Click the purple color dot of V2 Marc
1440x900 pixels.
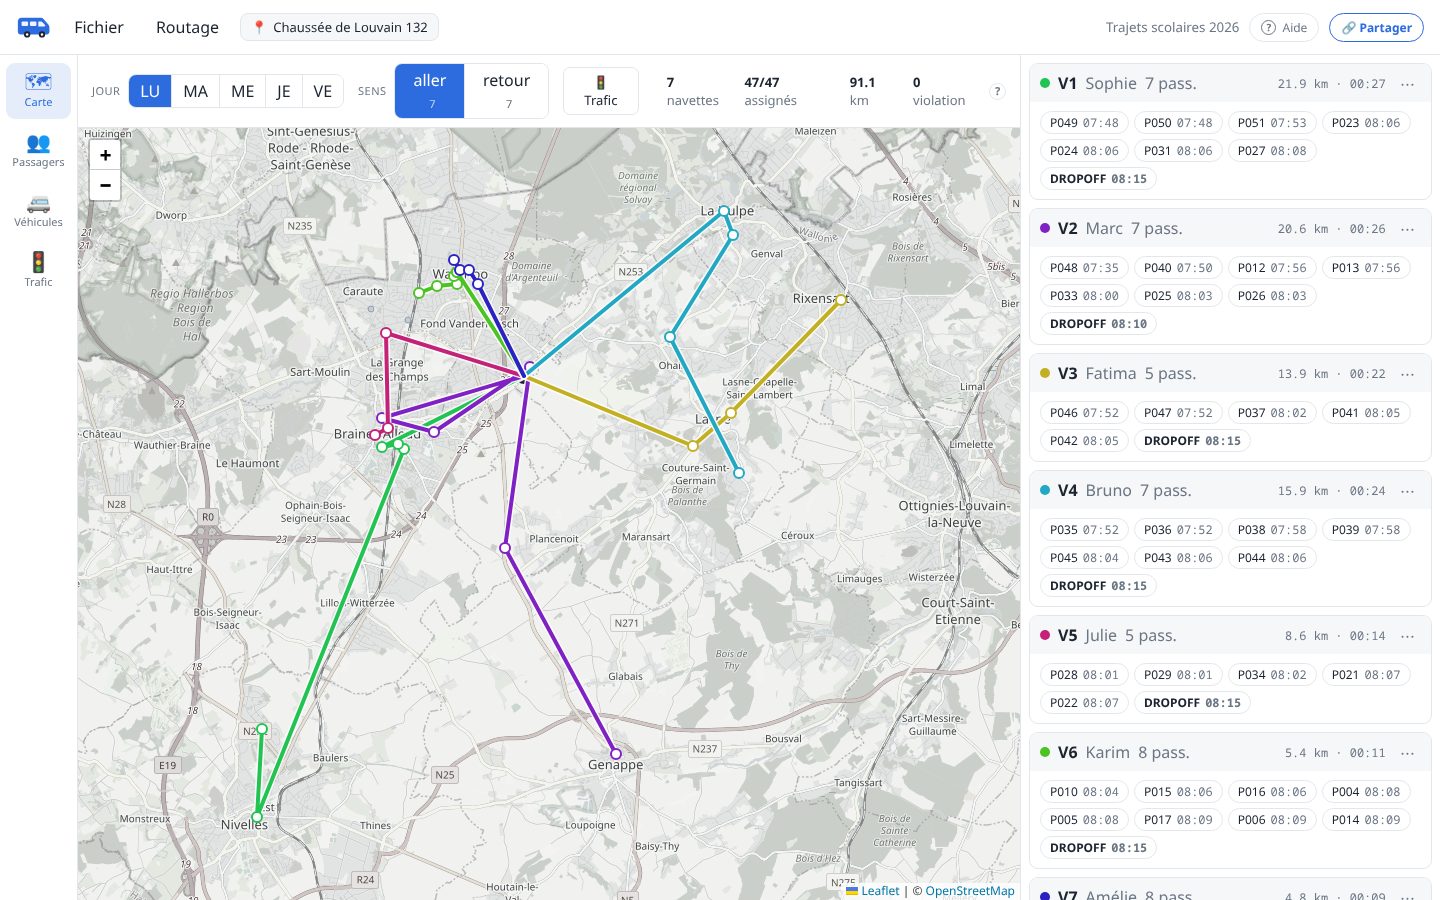(x=1045, y=229)
